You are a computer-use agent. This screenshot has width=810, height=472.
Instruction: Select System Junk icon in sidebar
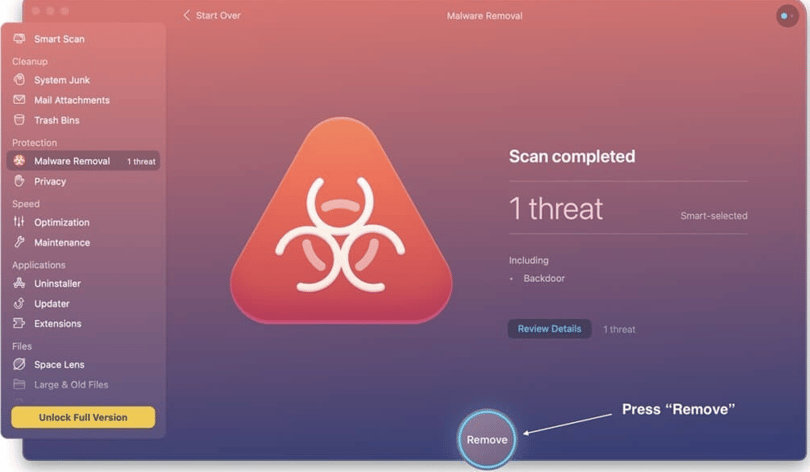point(19,80)
